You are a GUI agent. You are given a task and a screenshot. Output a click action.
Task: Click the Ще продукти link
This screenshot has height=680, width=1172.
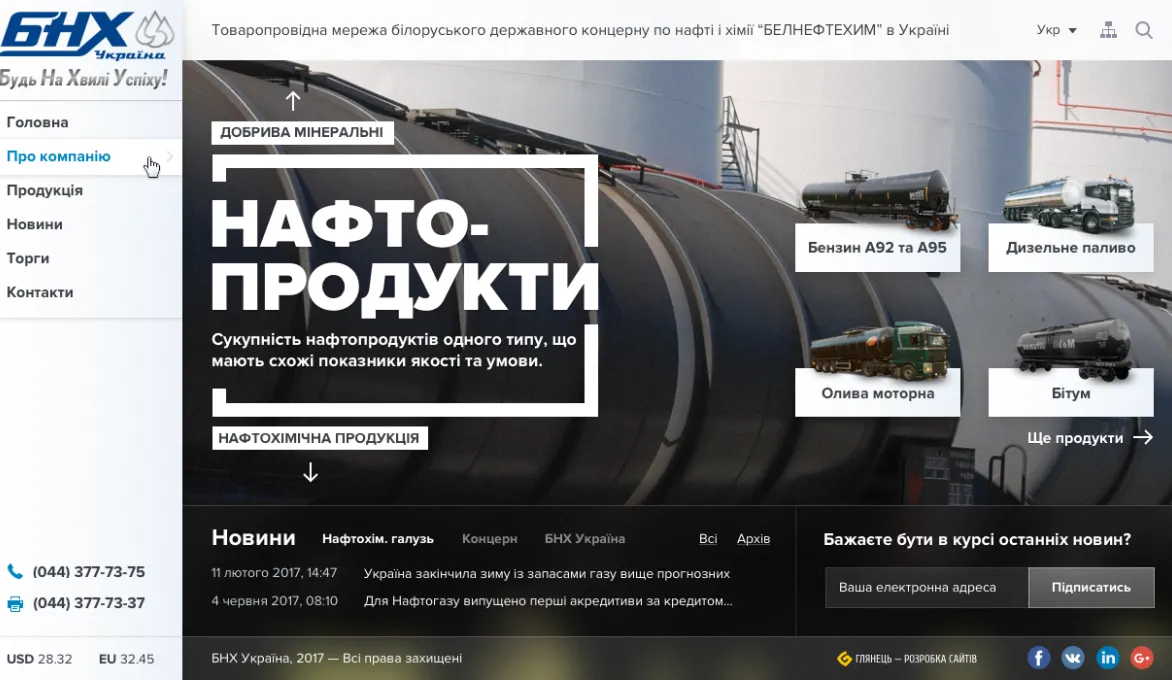coord(1075,438)
